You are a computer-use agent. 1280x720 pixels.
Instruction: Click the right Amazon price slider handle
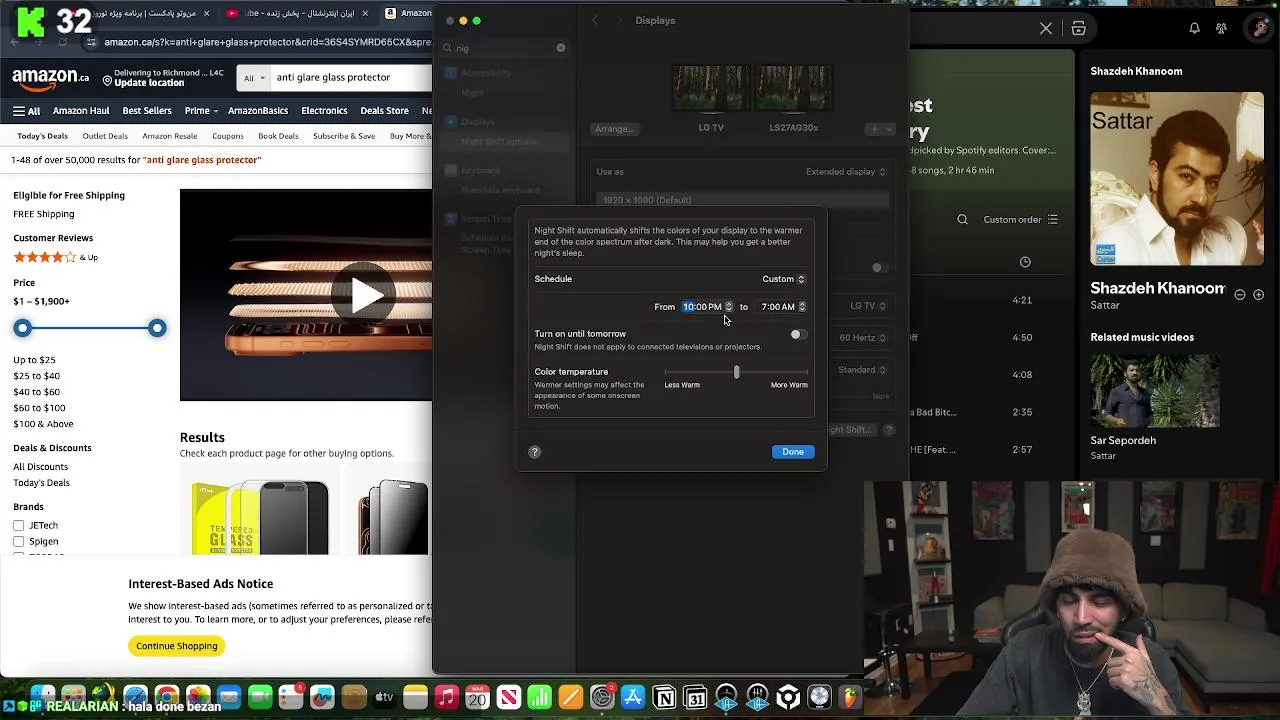tap(157, 328)
